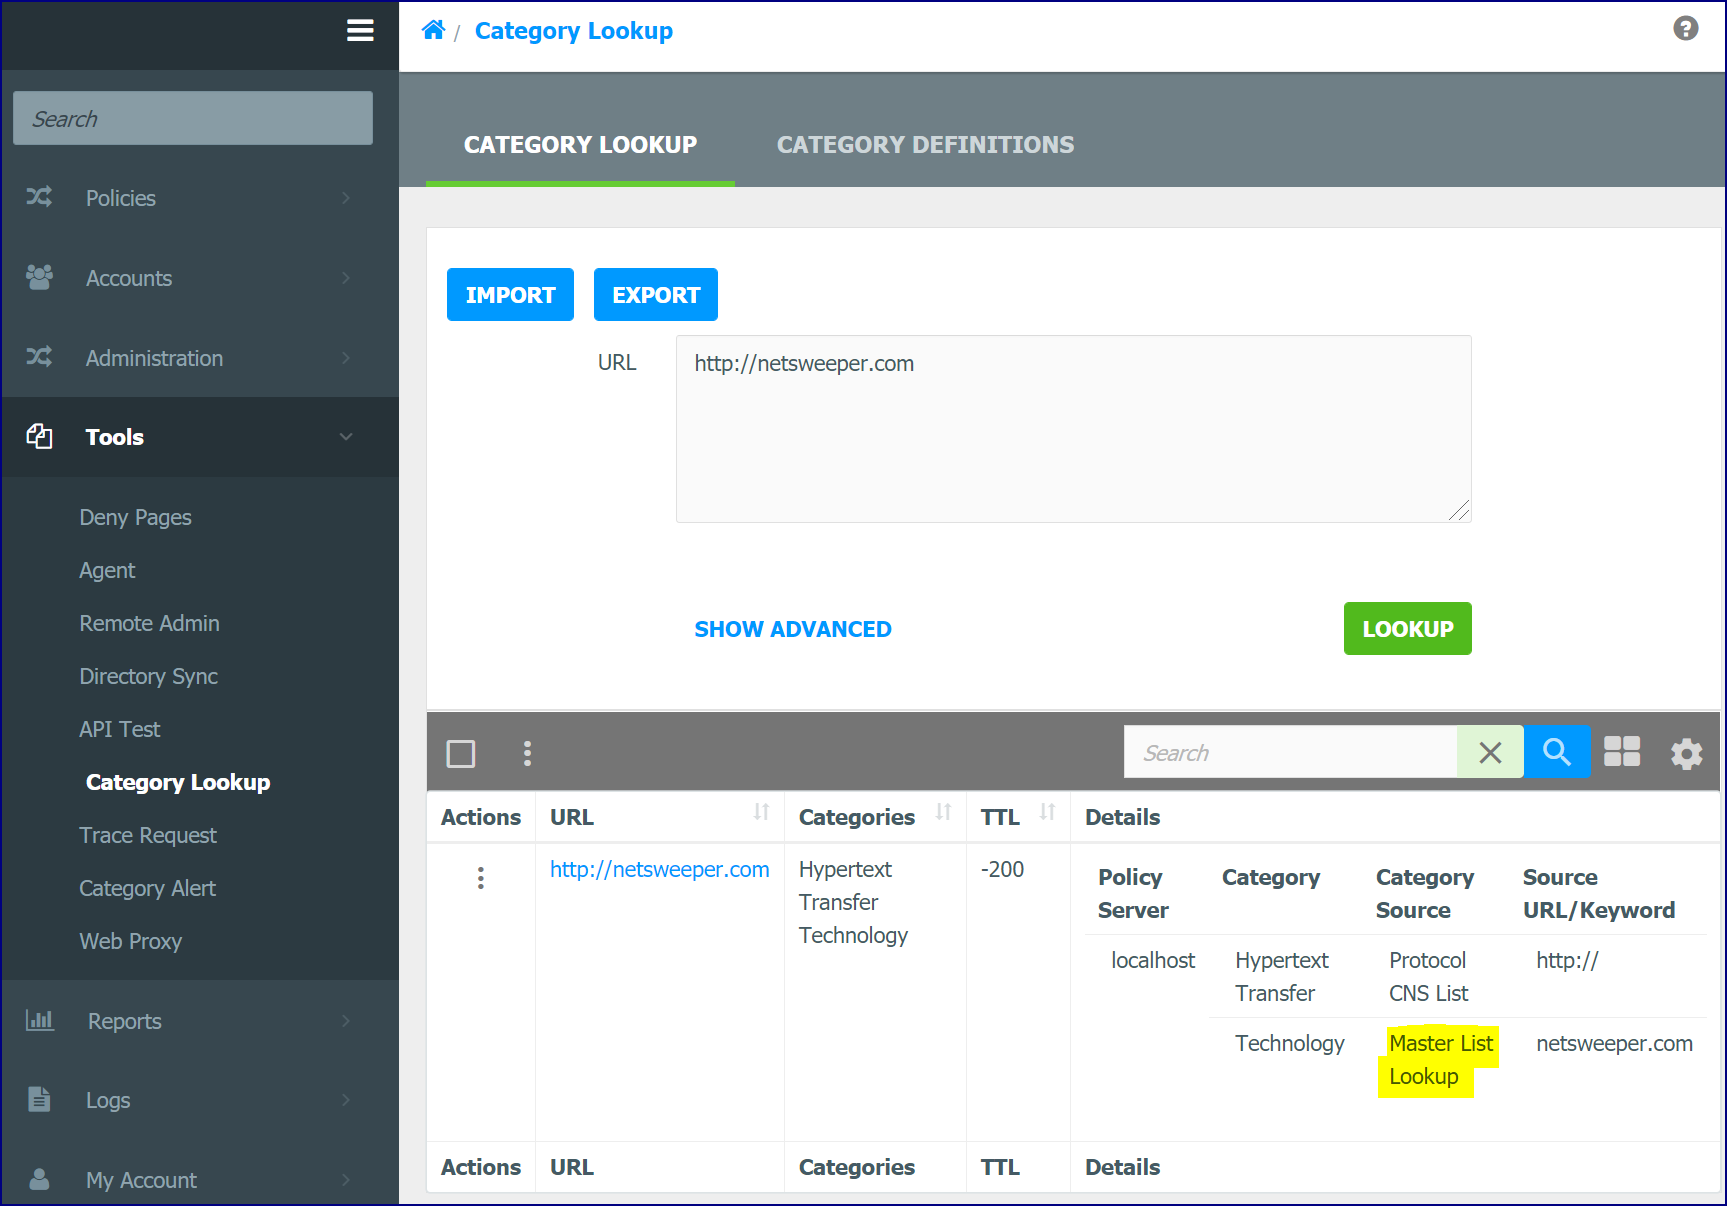Viewport: 1727px width, 1206px height.
Task: Expand the My Account menu chevron
Action: point(346,1180)
